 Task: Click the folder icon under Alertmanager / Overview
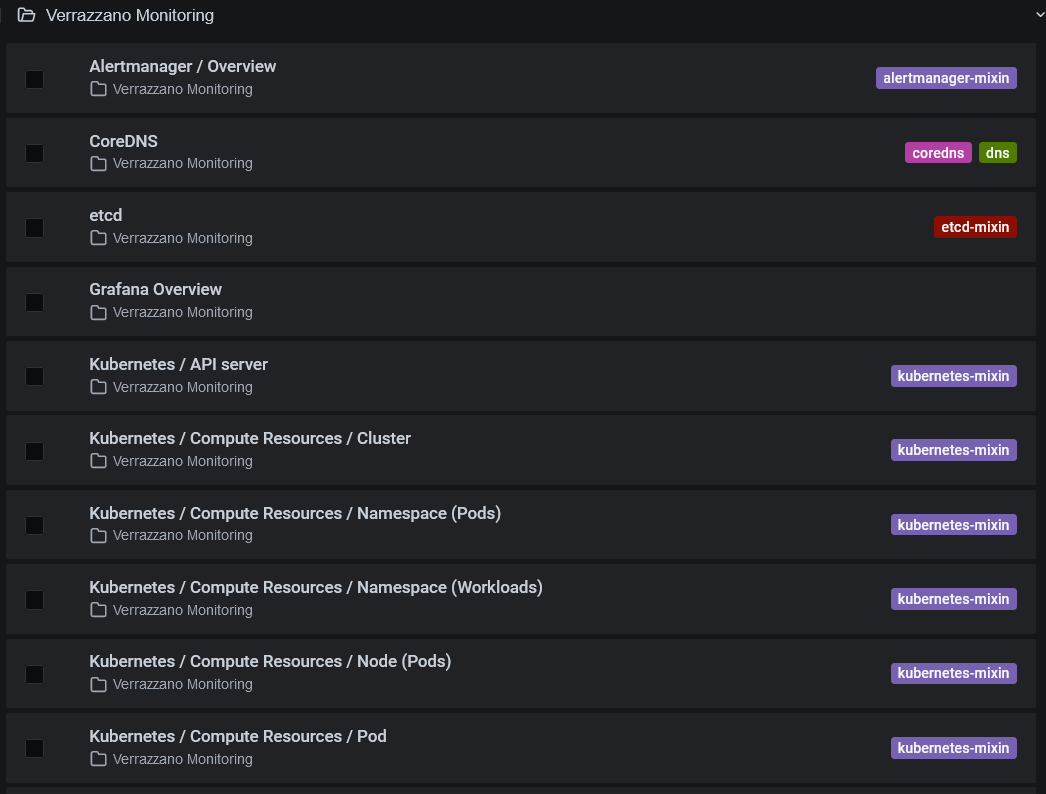click(97, 89)
